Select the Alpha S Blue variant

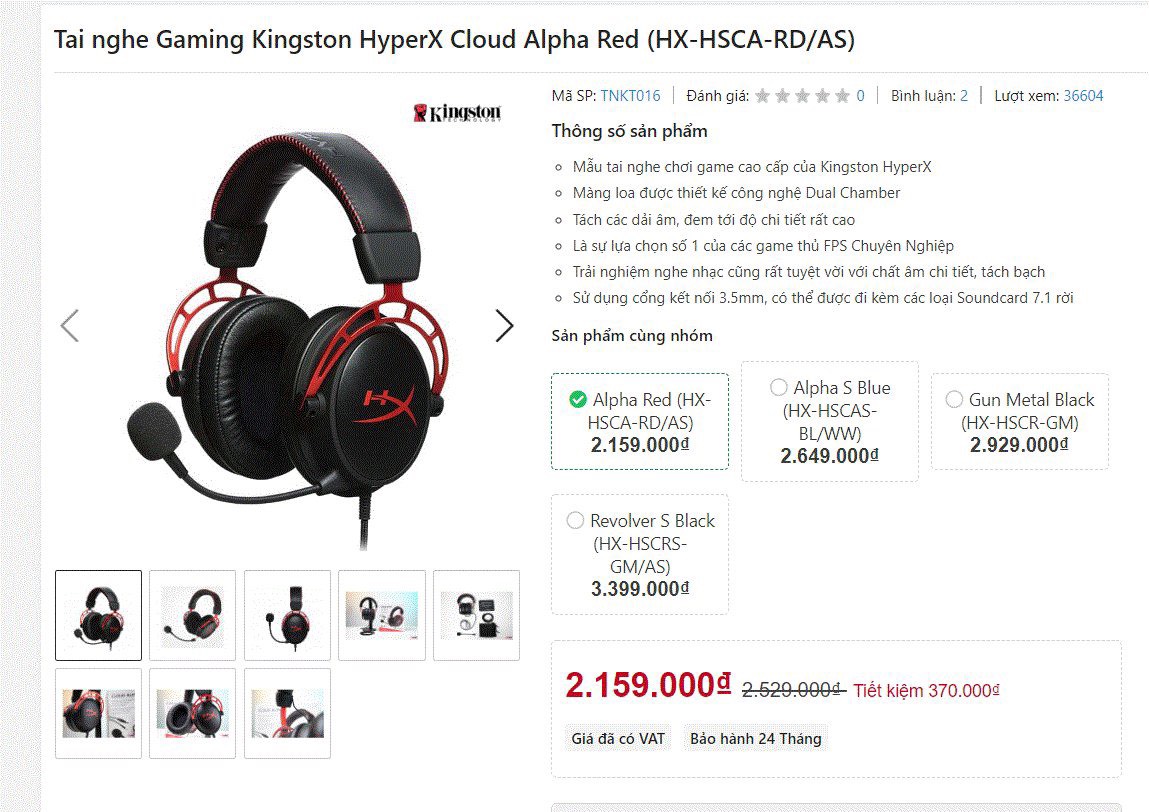830,421
